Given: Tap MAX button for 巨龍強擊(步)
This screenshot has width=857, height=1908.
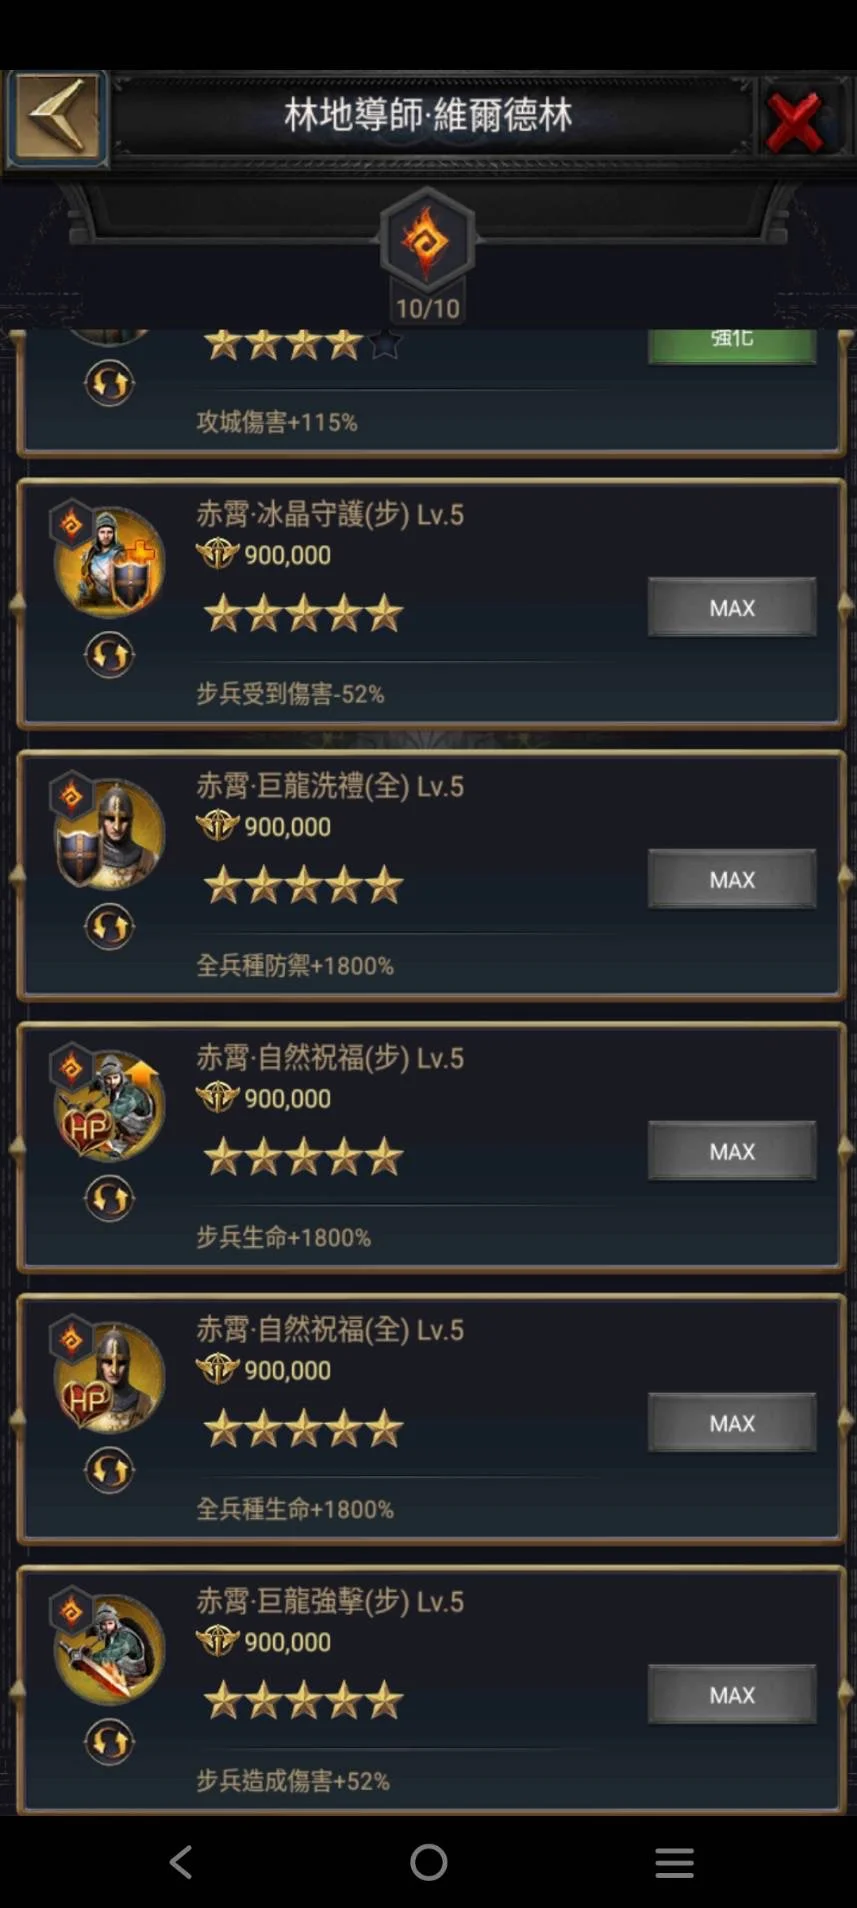Looking at the screenshot, I should tap(732, 1695).
